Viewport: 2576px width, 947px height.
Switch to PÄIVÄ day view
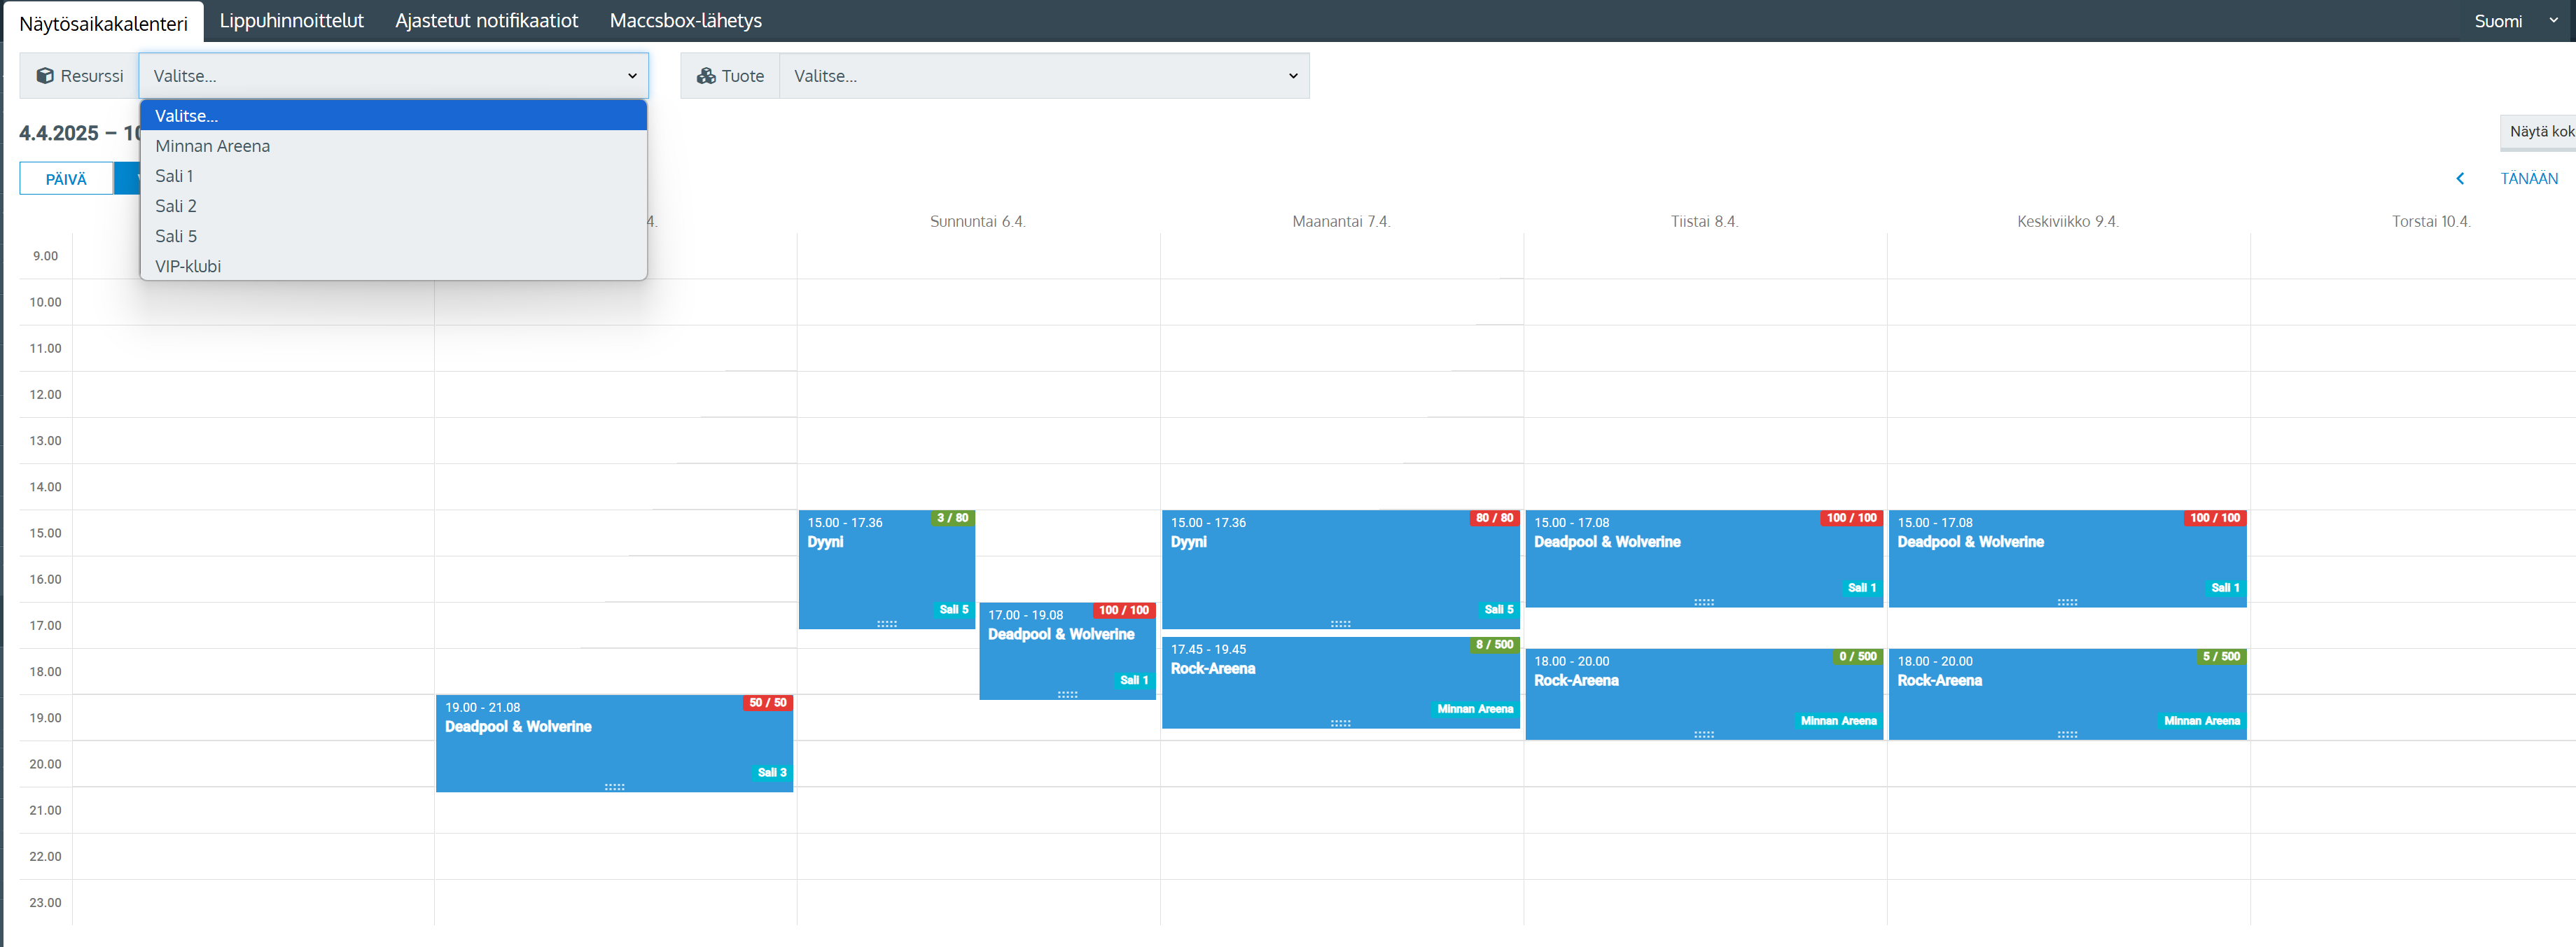66,179
